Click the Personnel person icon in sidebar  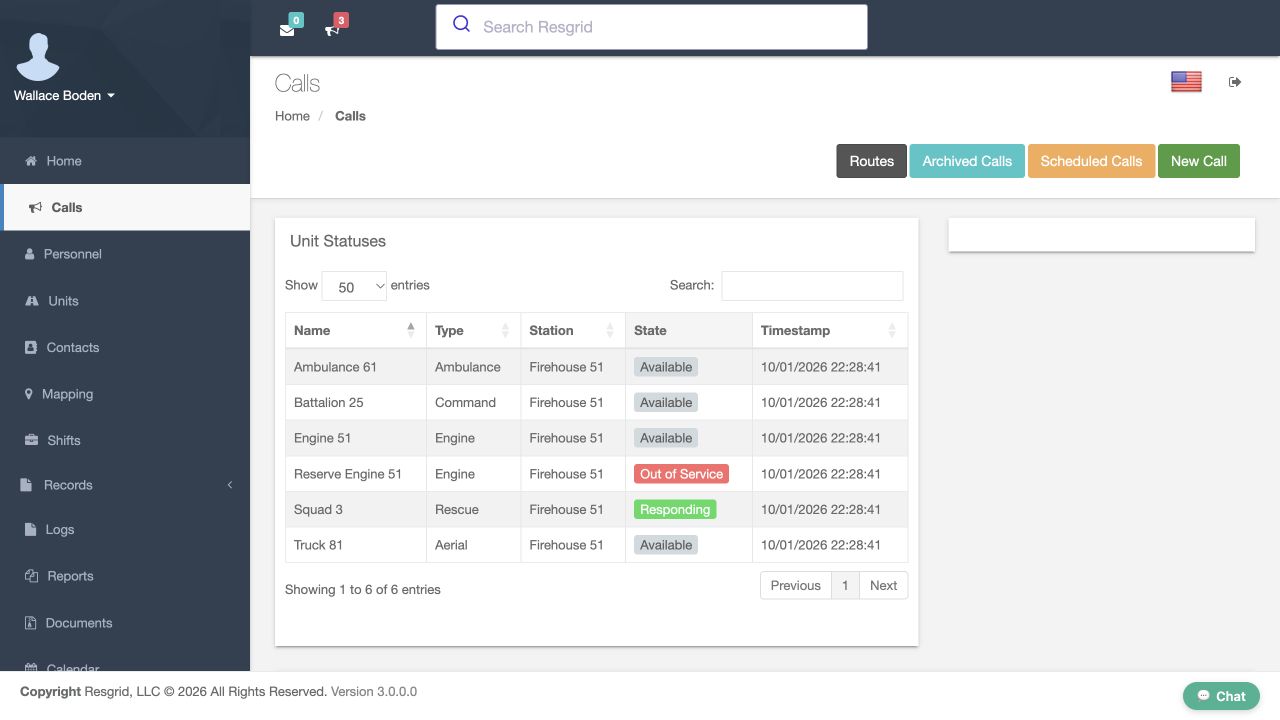30,254
